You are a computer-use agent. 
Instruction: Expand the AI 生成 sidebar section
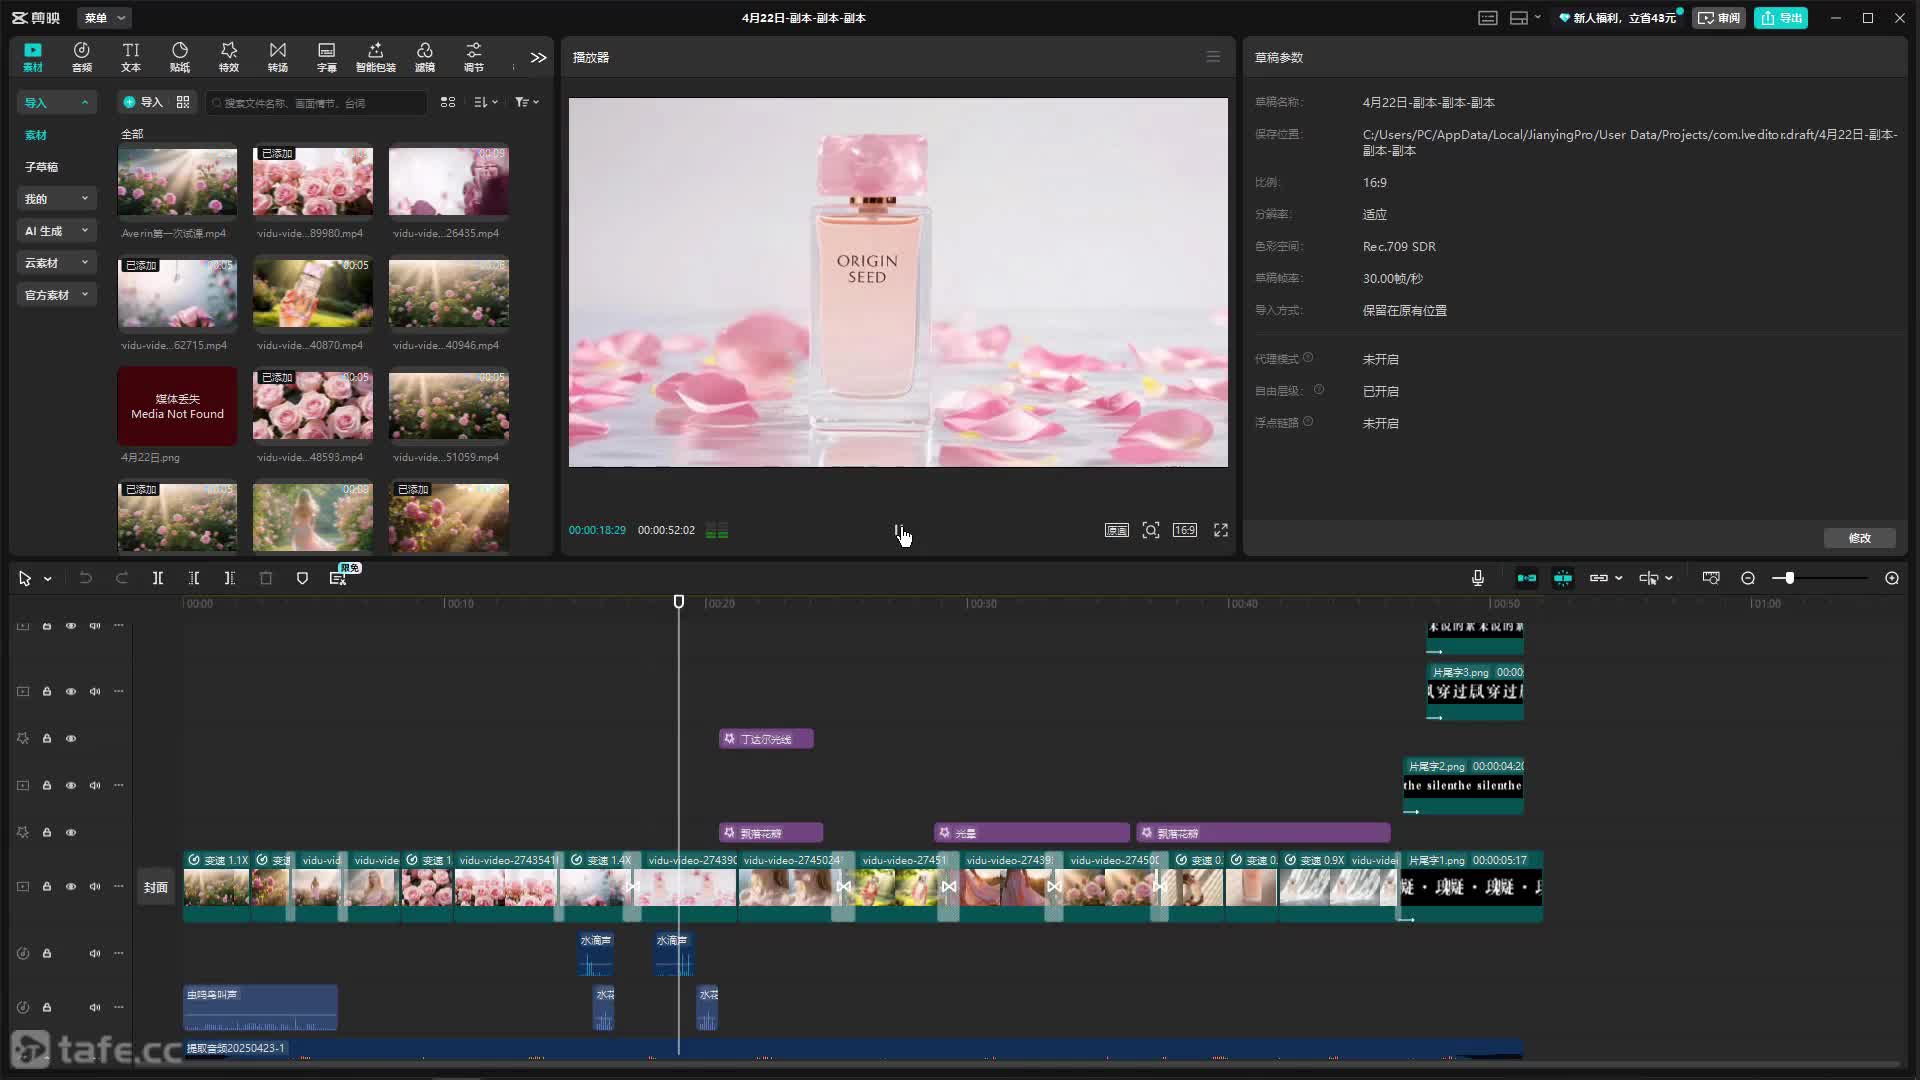(x=56, y=231)
